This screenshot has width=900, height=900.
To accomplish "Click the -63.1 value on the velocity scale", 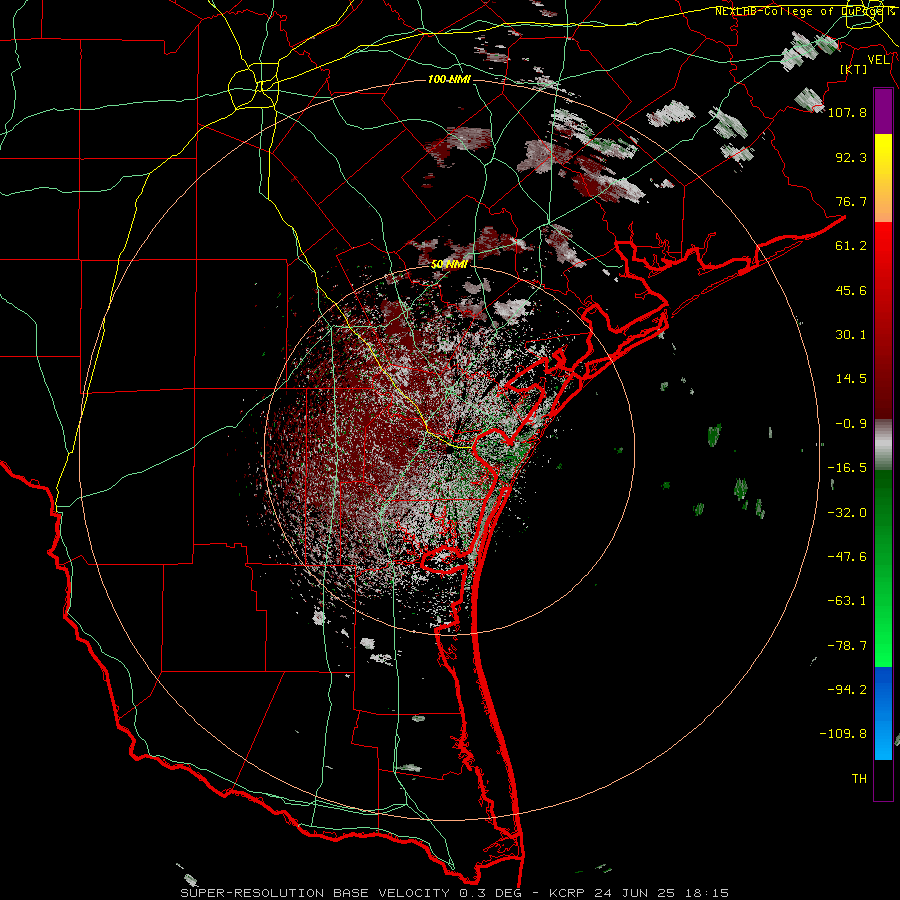I will 847,601.
